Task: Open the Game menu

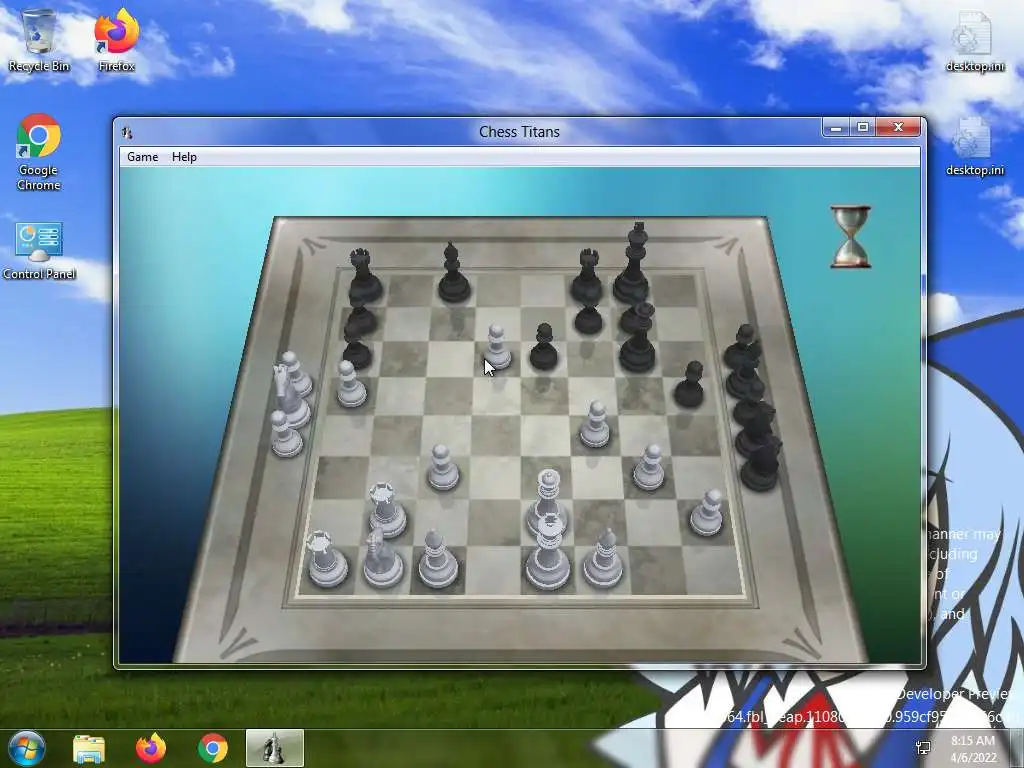Action: 142,157
